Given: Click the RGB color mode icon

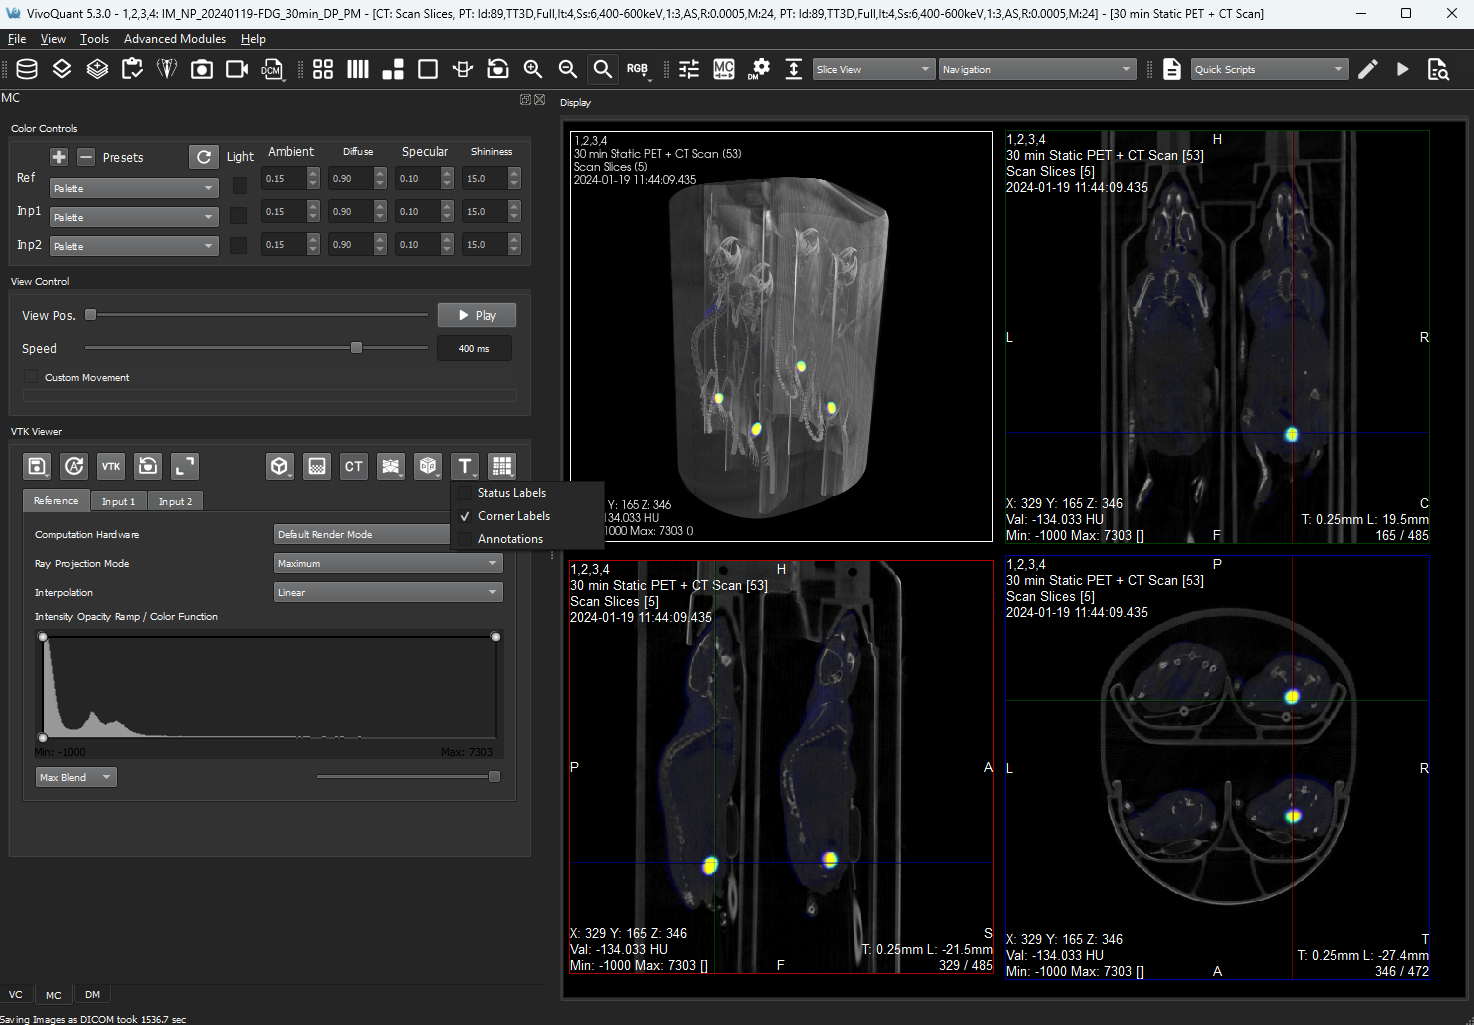Looking at the screenshot, I should [638, 69].
